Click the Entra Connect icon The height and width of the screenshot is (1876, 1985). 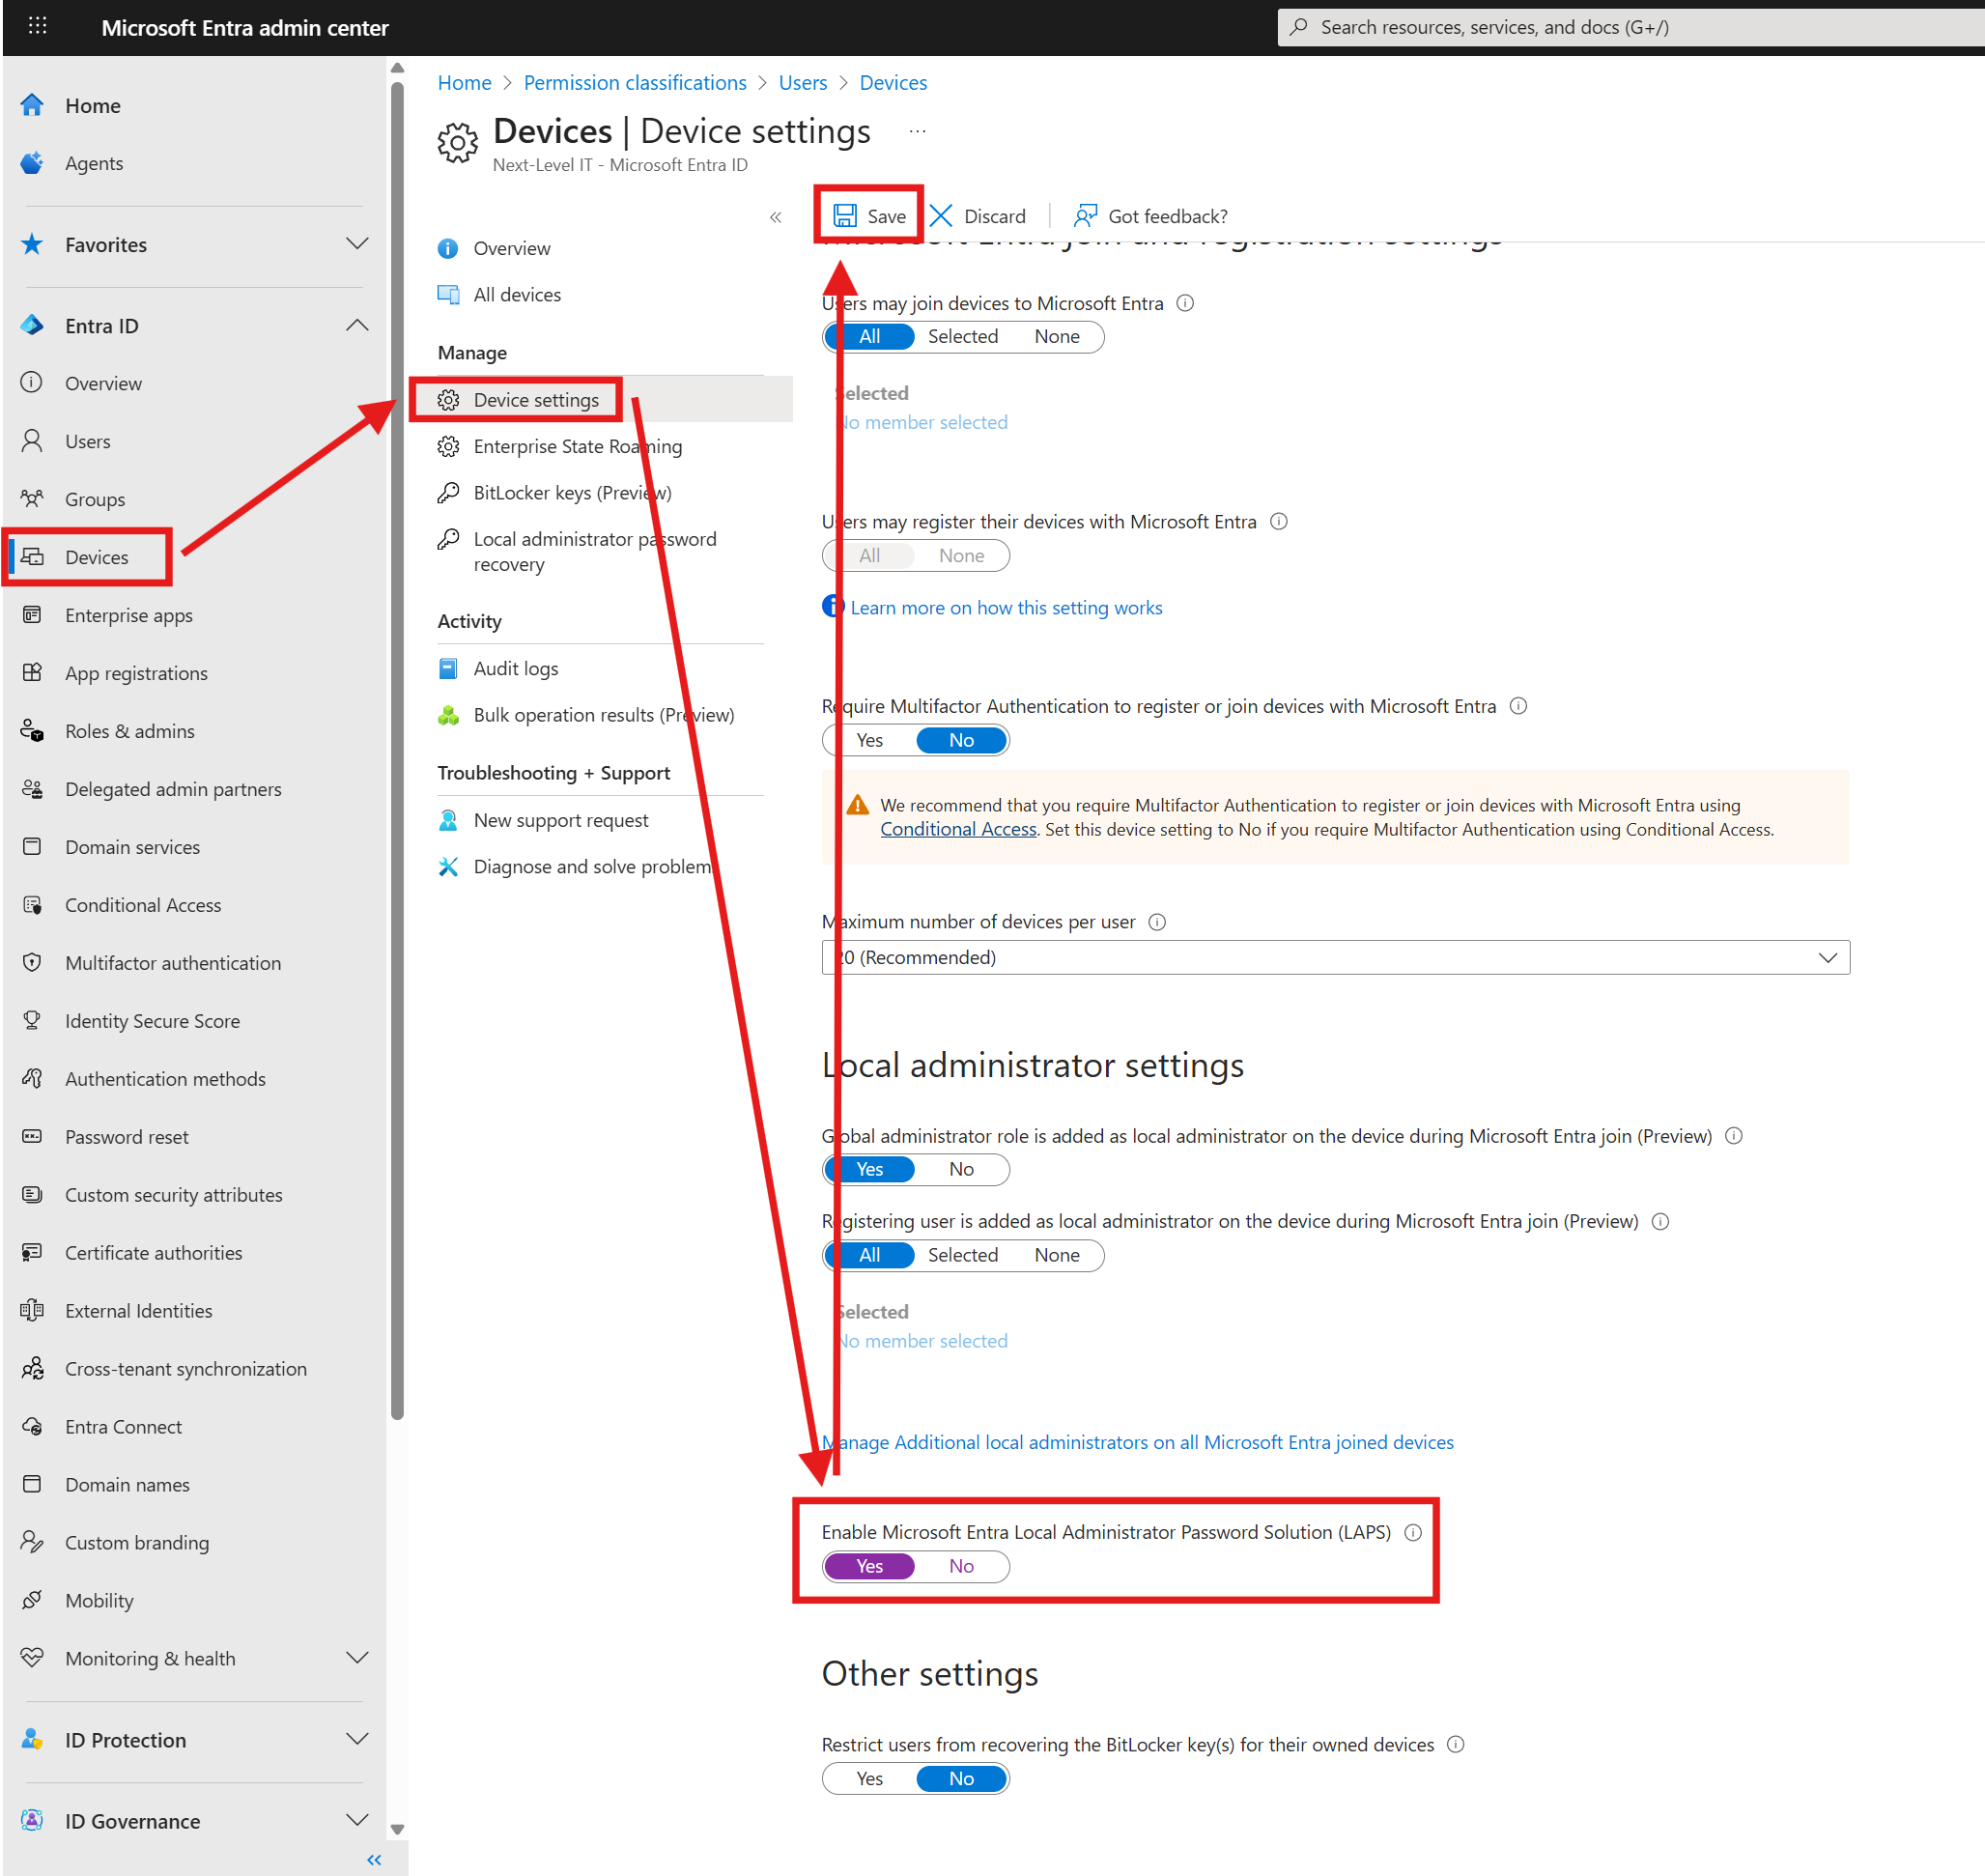click(x=32, y=1427)
